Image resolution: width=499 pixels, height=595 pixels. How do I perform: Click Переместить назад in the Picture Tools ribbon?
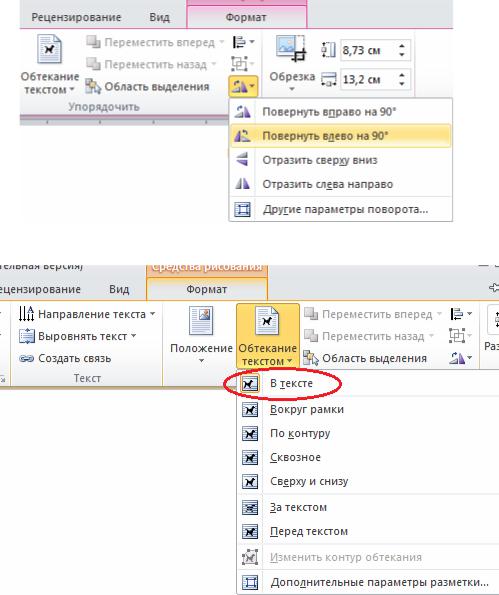coord(151,65)
